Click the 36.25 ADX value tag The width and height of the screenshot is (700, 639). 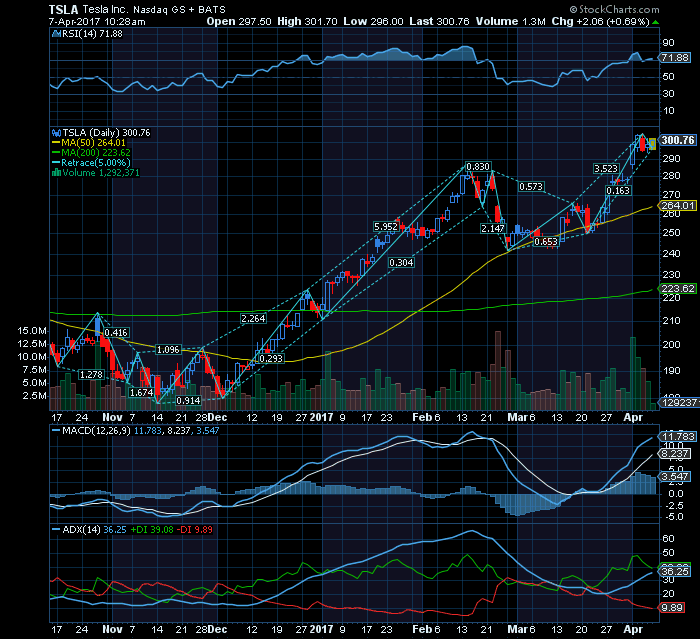[x=675, y=572]
